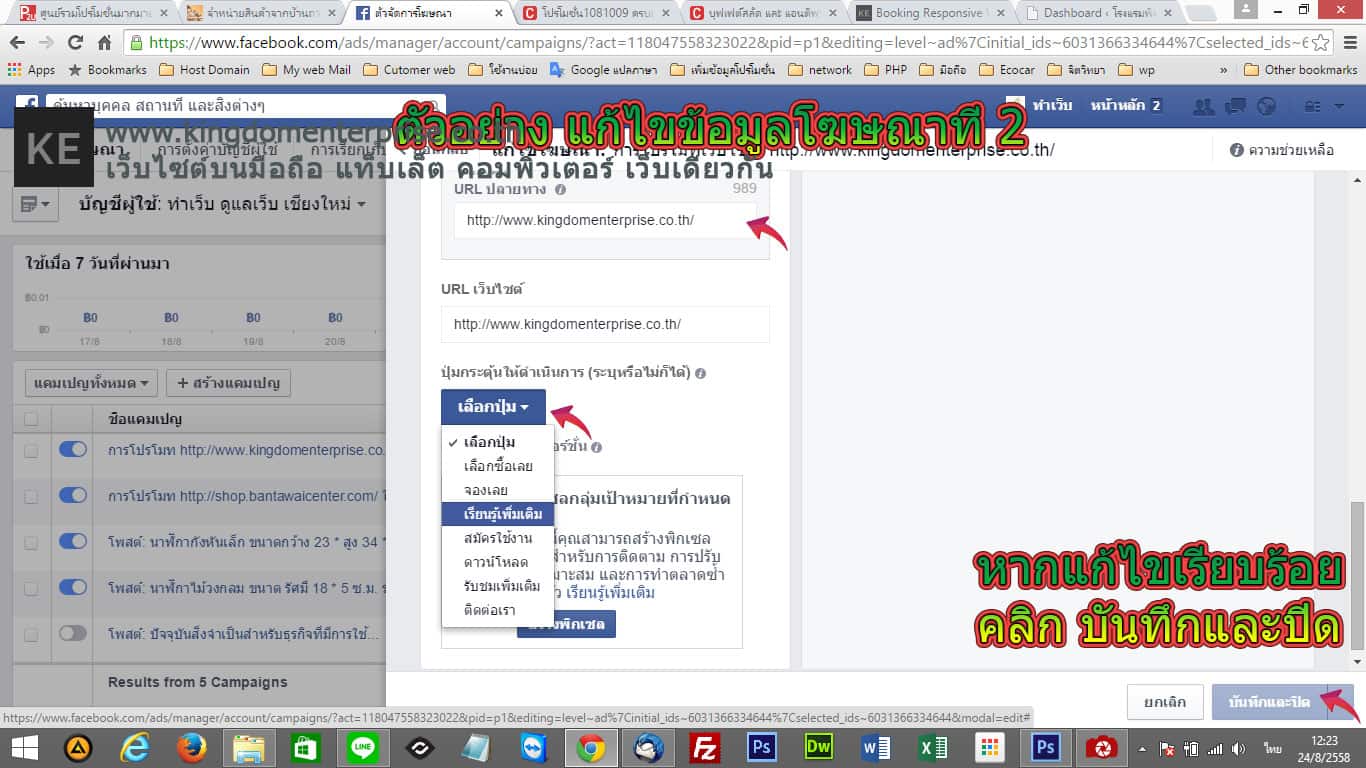This screenshot has width=1366, height=768.
Task: Open the account selector ทำเว็บ ดูแลเว็บ เชียงใหม่
Action: pyautogui.click(x=222, y=204)
